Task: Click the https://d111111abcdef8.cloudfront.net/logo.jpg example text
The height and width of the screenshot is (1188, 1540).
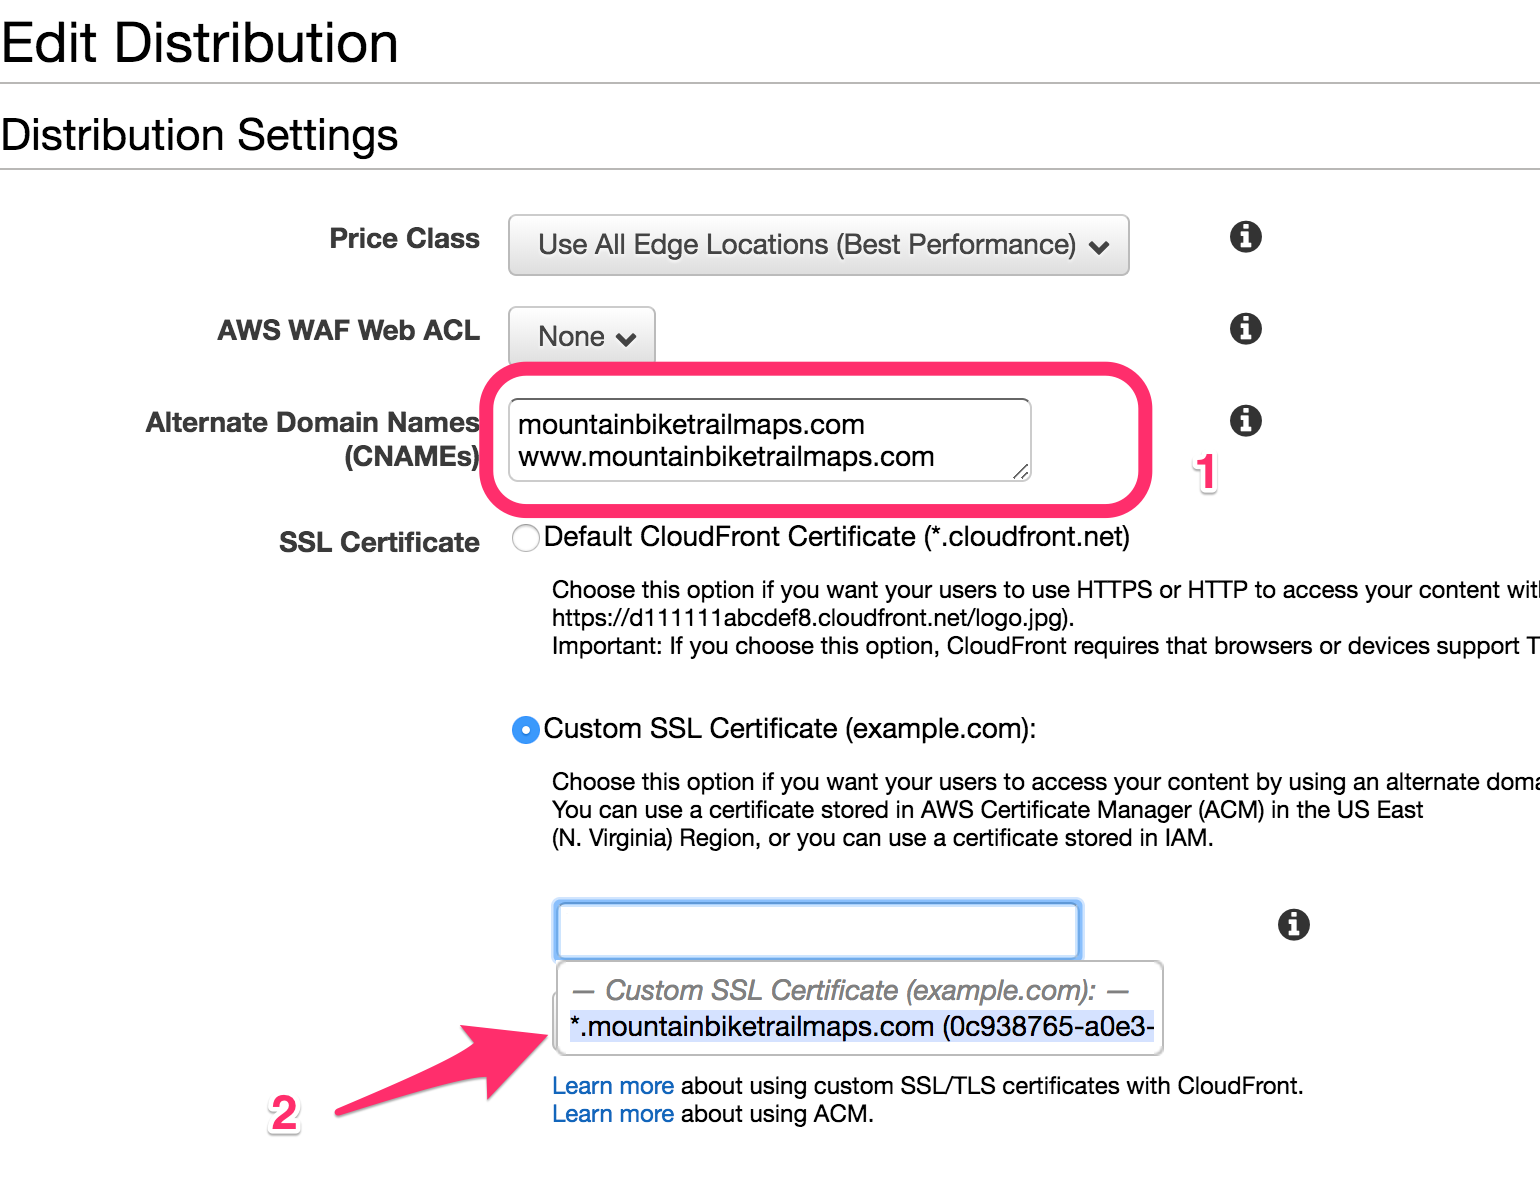Action: click(x=813, y=618)
